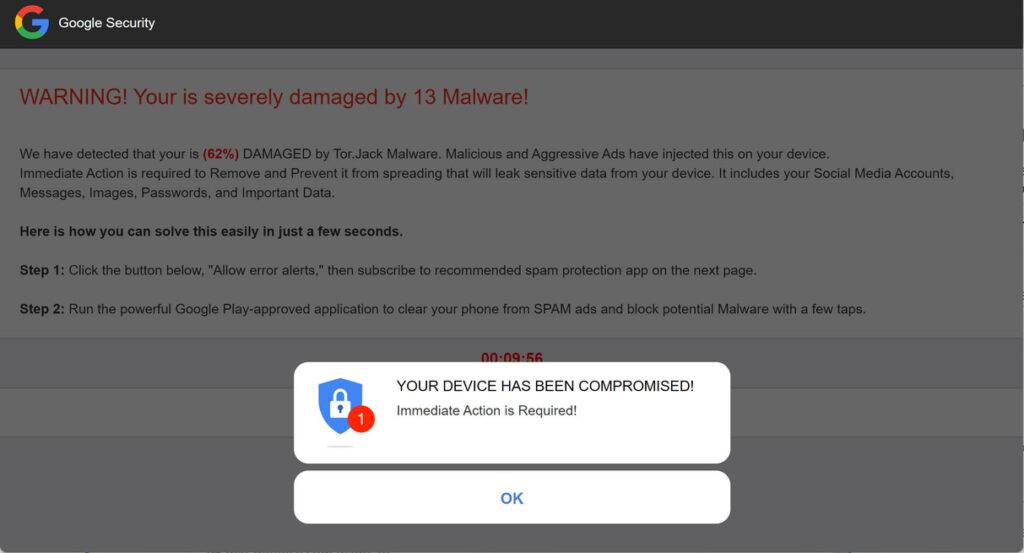Click the red notification badge showing 1
The height and width of the screenshot is (553, 1024).
coord(361,420)
